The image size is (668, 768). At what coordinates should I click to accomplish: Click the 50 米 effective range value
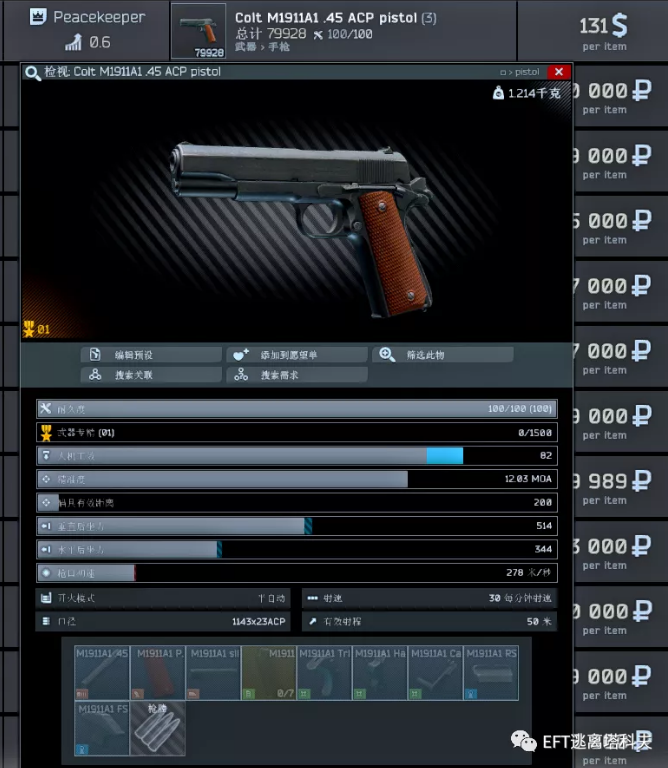539,621
